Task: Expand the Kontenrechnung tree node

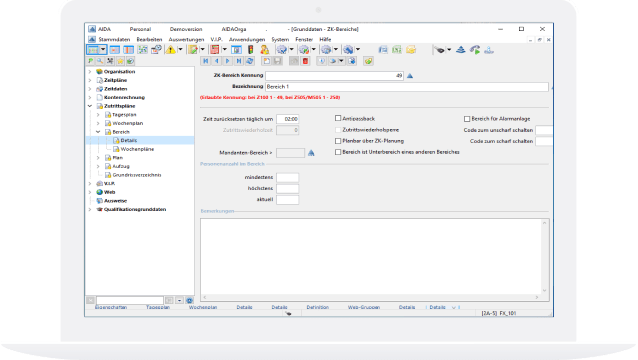Action: [x=90, y=97]
